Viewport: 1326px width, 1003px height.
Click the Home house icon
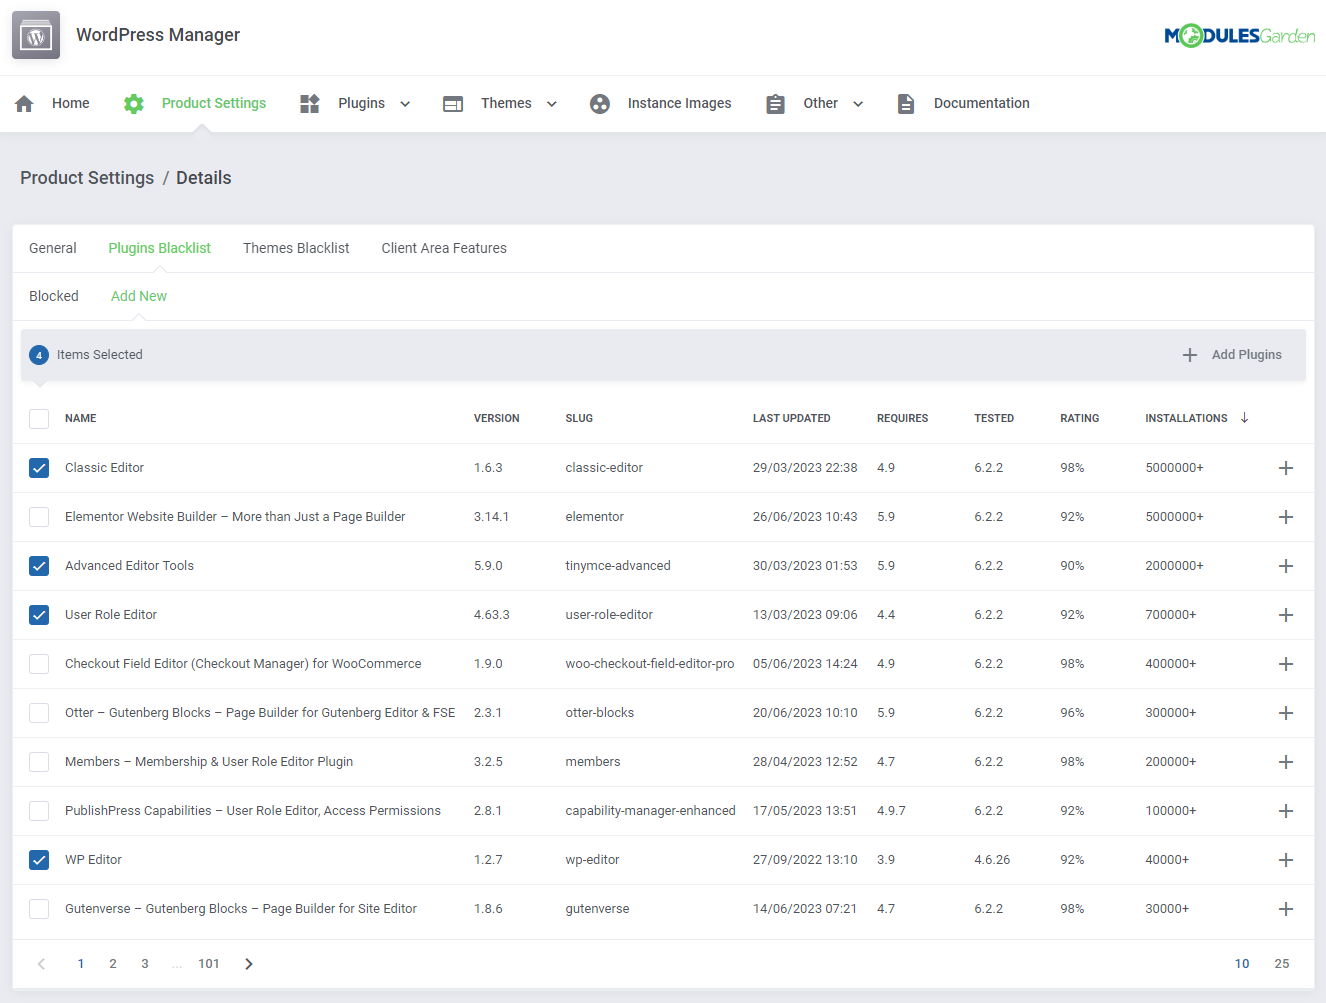tap(25, 104)
